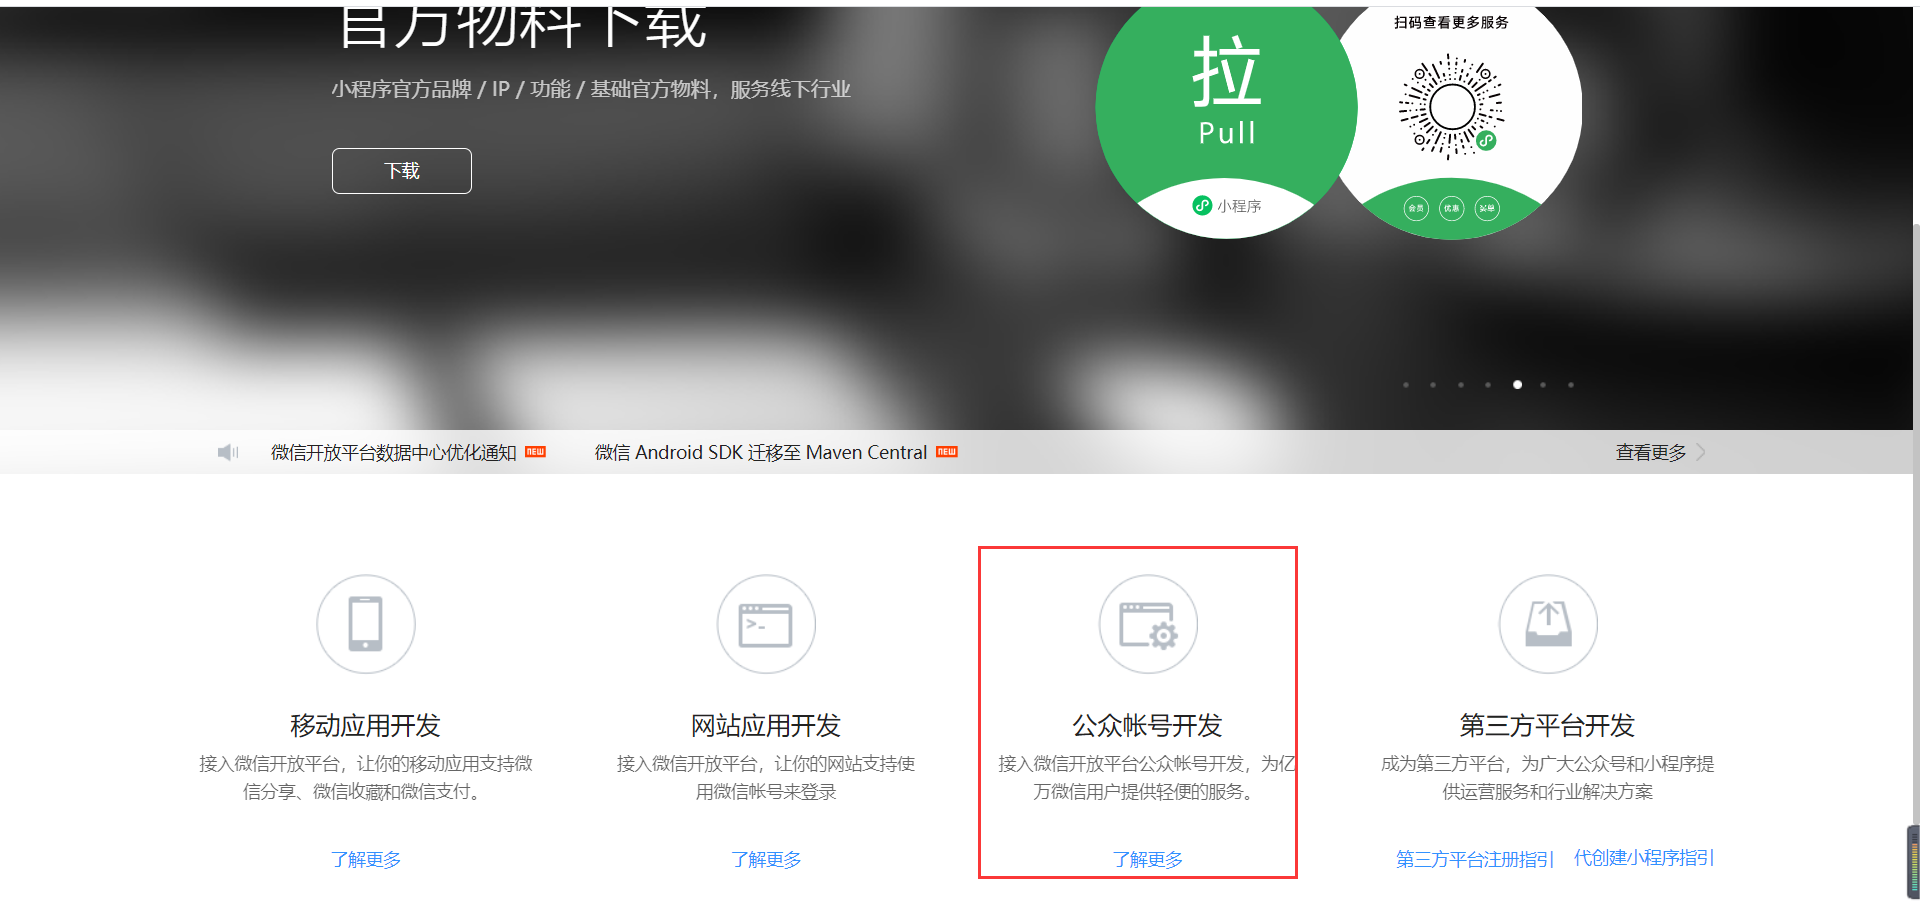Click the 公众帐号开发 description text
The width and height of the screenshot is (1920, 903).
[1147, 778]
